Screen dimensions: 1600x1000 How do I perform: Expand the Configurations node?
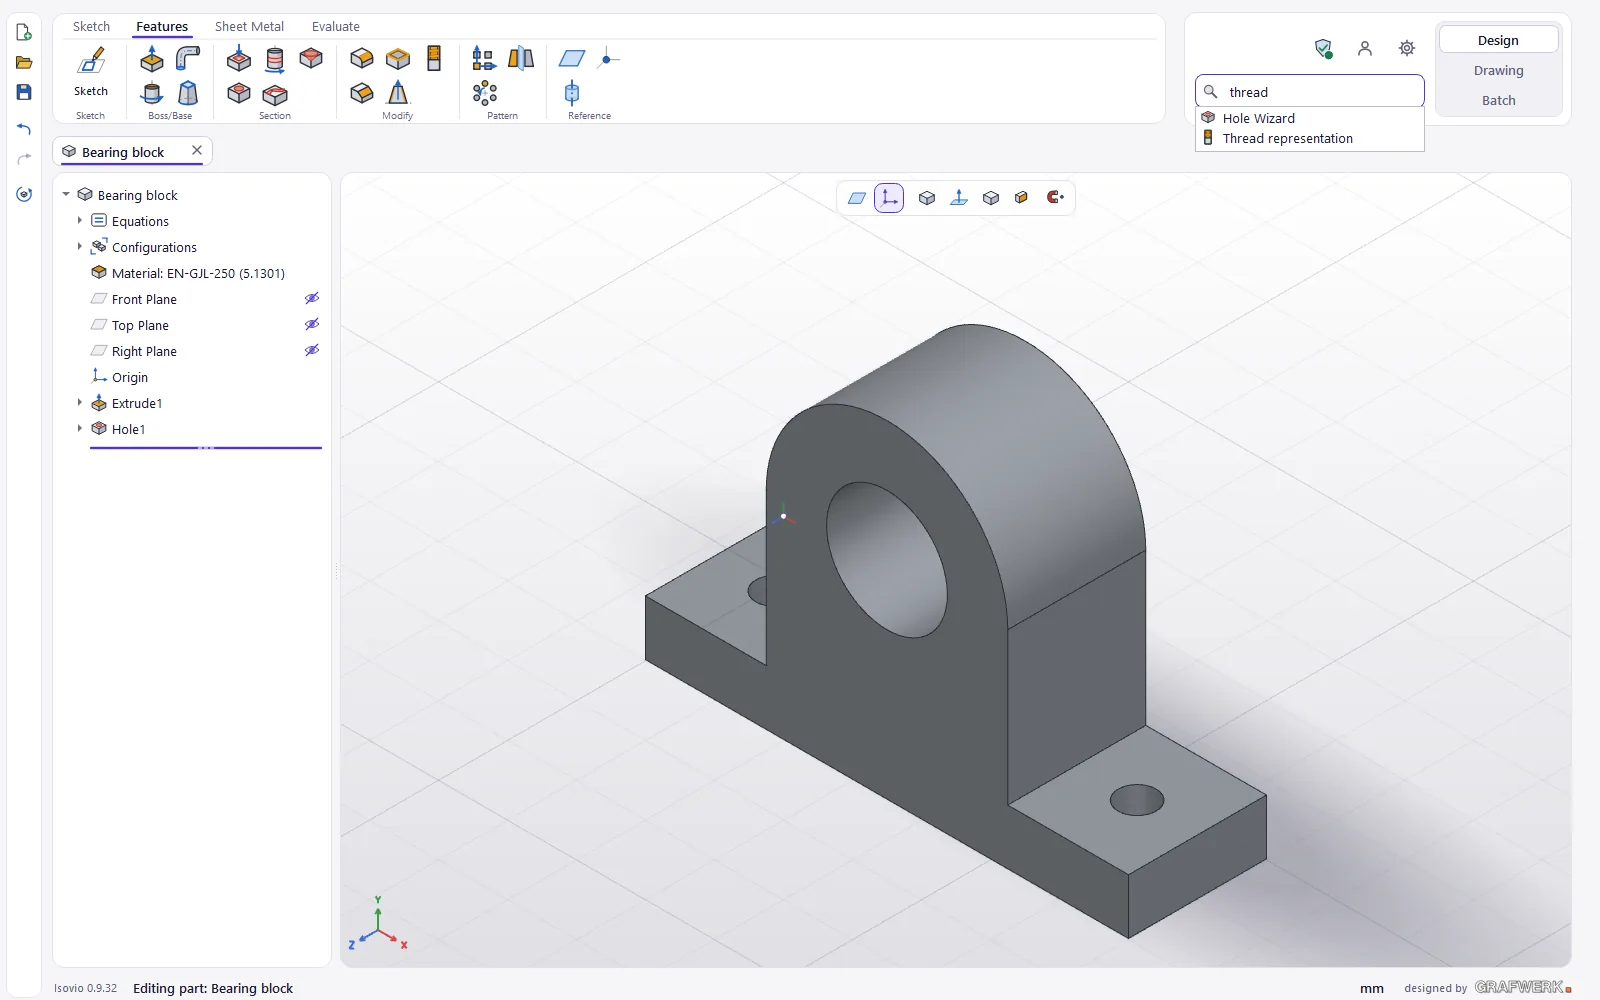[80, 247]
